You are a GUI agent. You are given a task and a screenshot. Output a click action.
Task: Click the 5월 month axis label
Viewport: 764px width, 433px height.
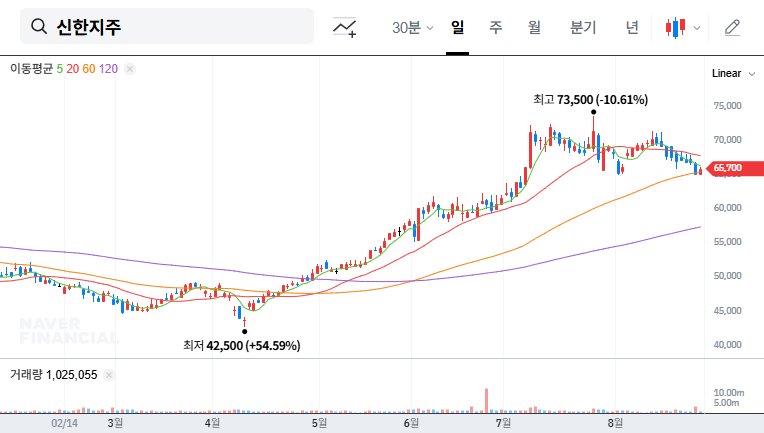(x=319, y=423)
